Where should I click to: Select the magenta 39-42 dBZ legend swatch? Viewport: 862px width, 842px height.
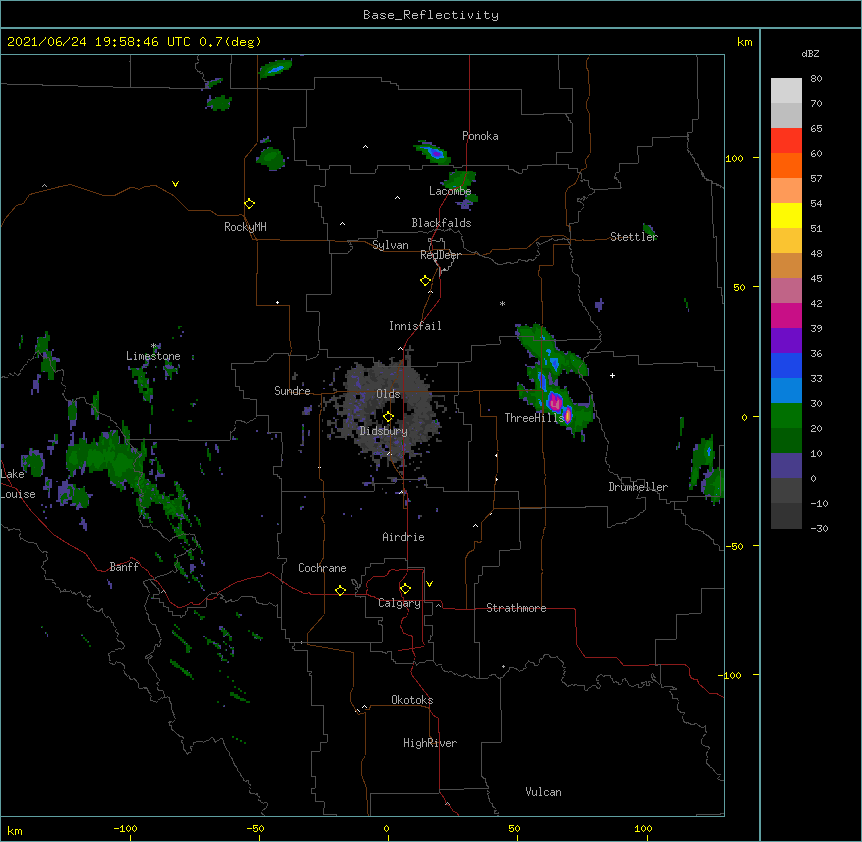(786, 315)
